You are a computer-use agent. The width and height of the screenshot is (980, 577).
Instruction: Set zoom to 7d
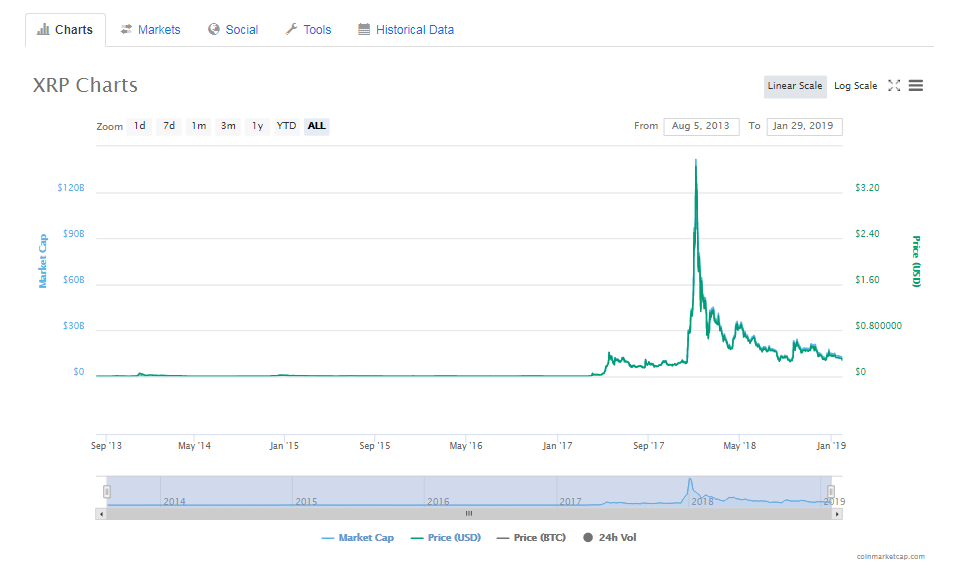[x=169, y=126]
